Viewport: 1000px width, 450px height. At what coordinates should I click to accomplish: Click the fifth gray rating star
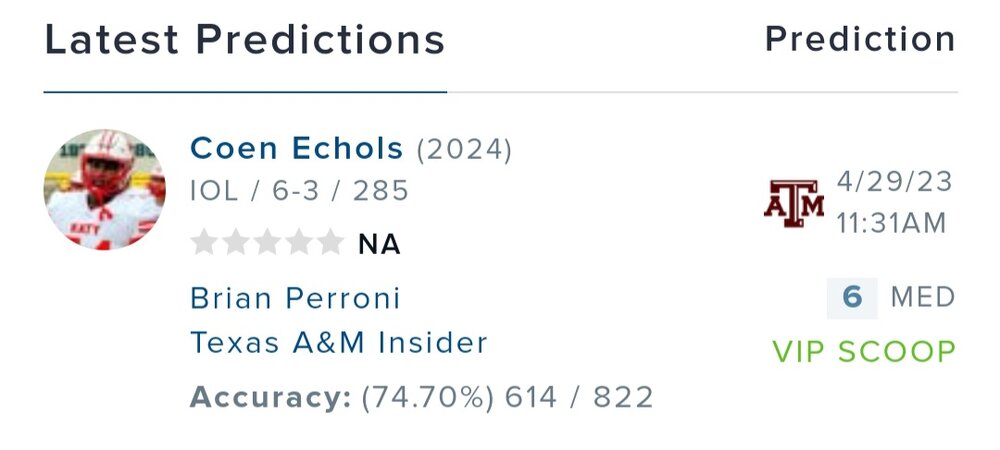329,243
